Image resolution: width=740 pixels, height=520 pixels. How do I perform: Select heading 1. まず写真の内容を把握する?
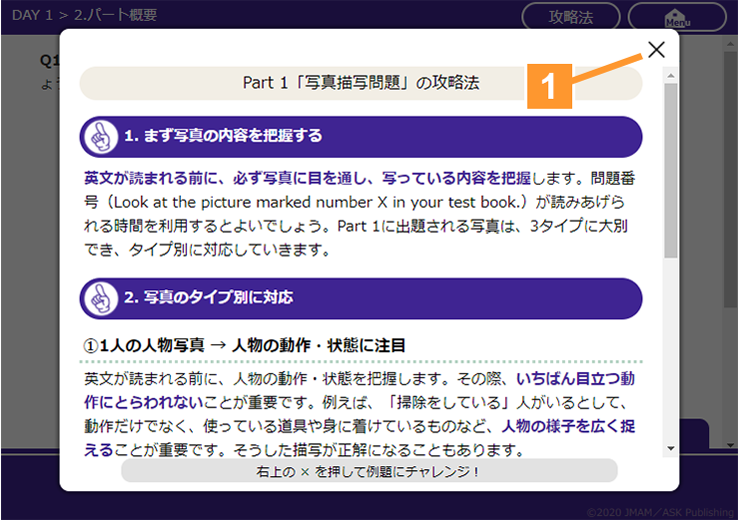click(223, 136)
